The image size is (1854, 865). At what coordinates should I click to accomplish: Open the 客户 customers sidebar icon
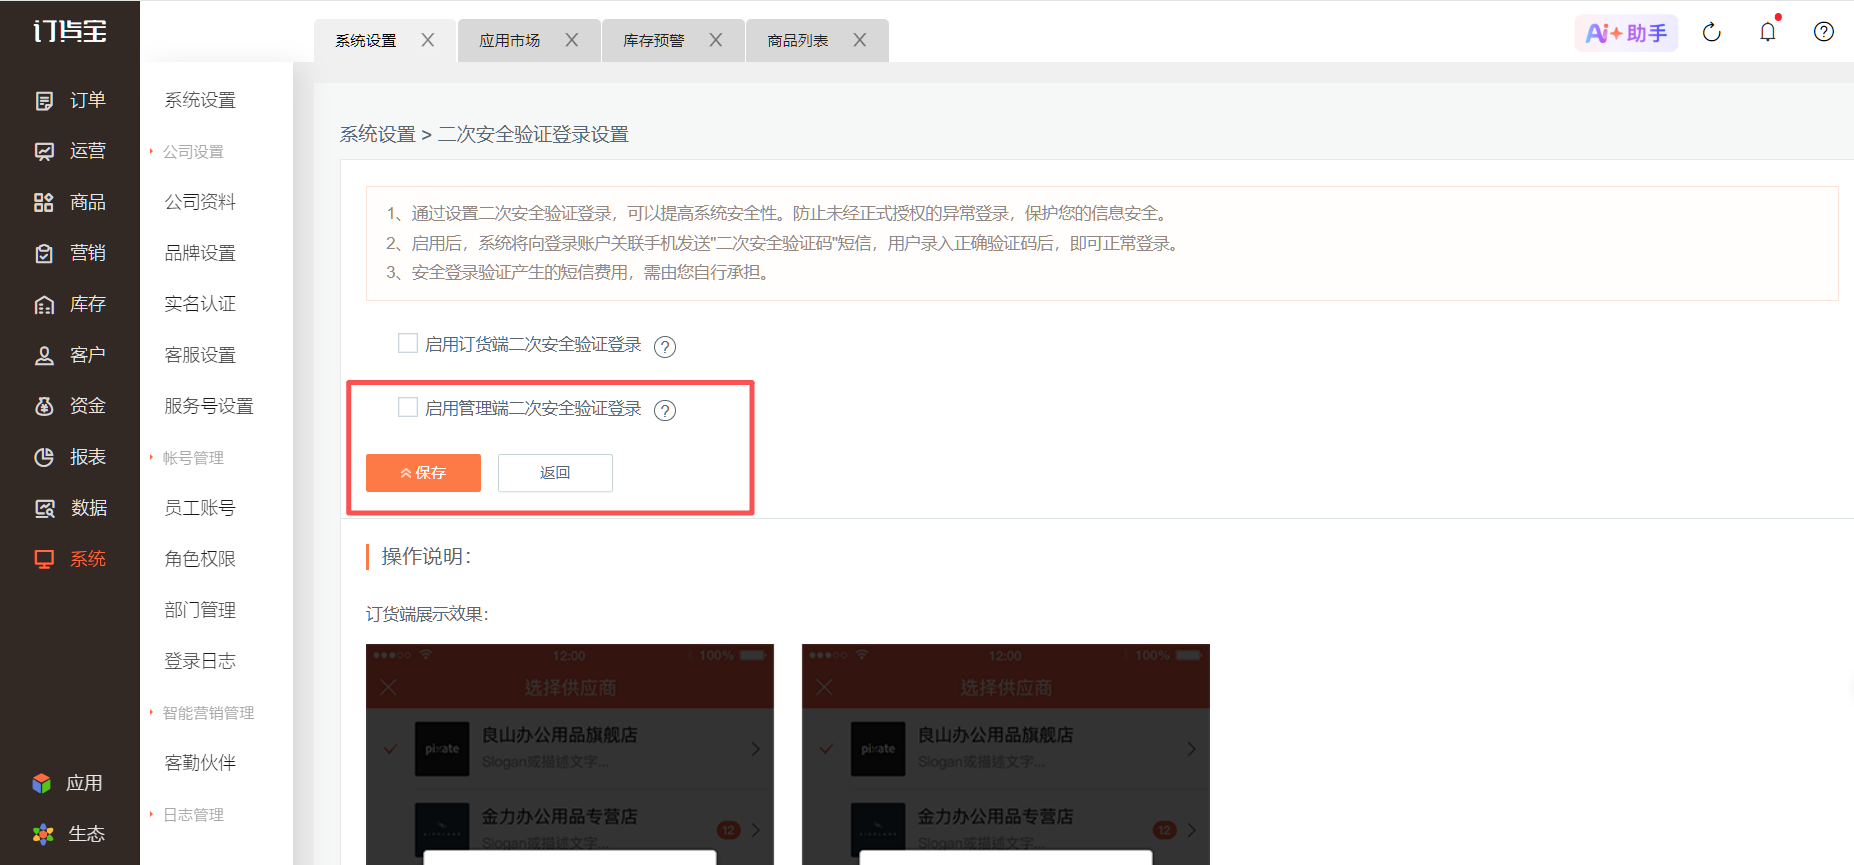(x=44, y=355)
